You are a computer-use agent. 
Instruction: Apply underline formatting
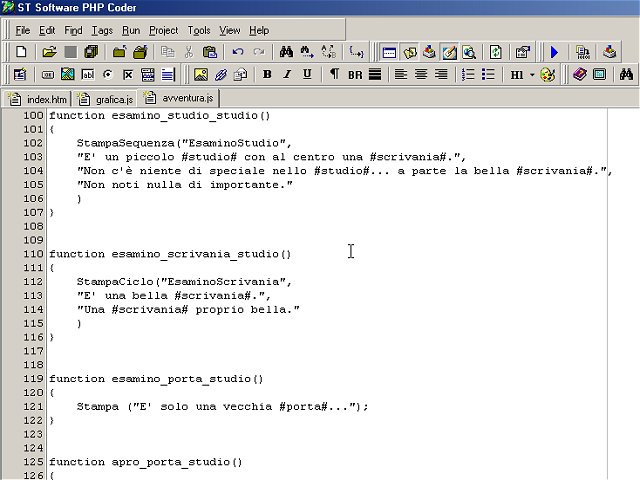pos(307,74)
